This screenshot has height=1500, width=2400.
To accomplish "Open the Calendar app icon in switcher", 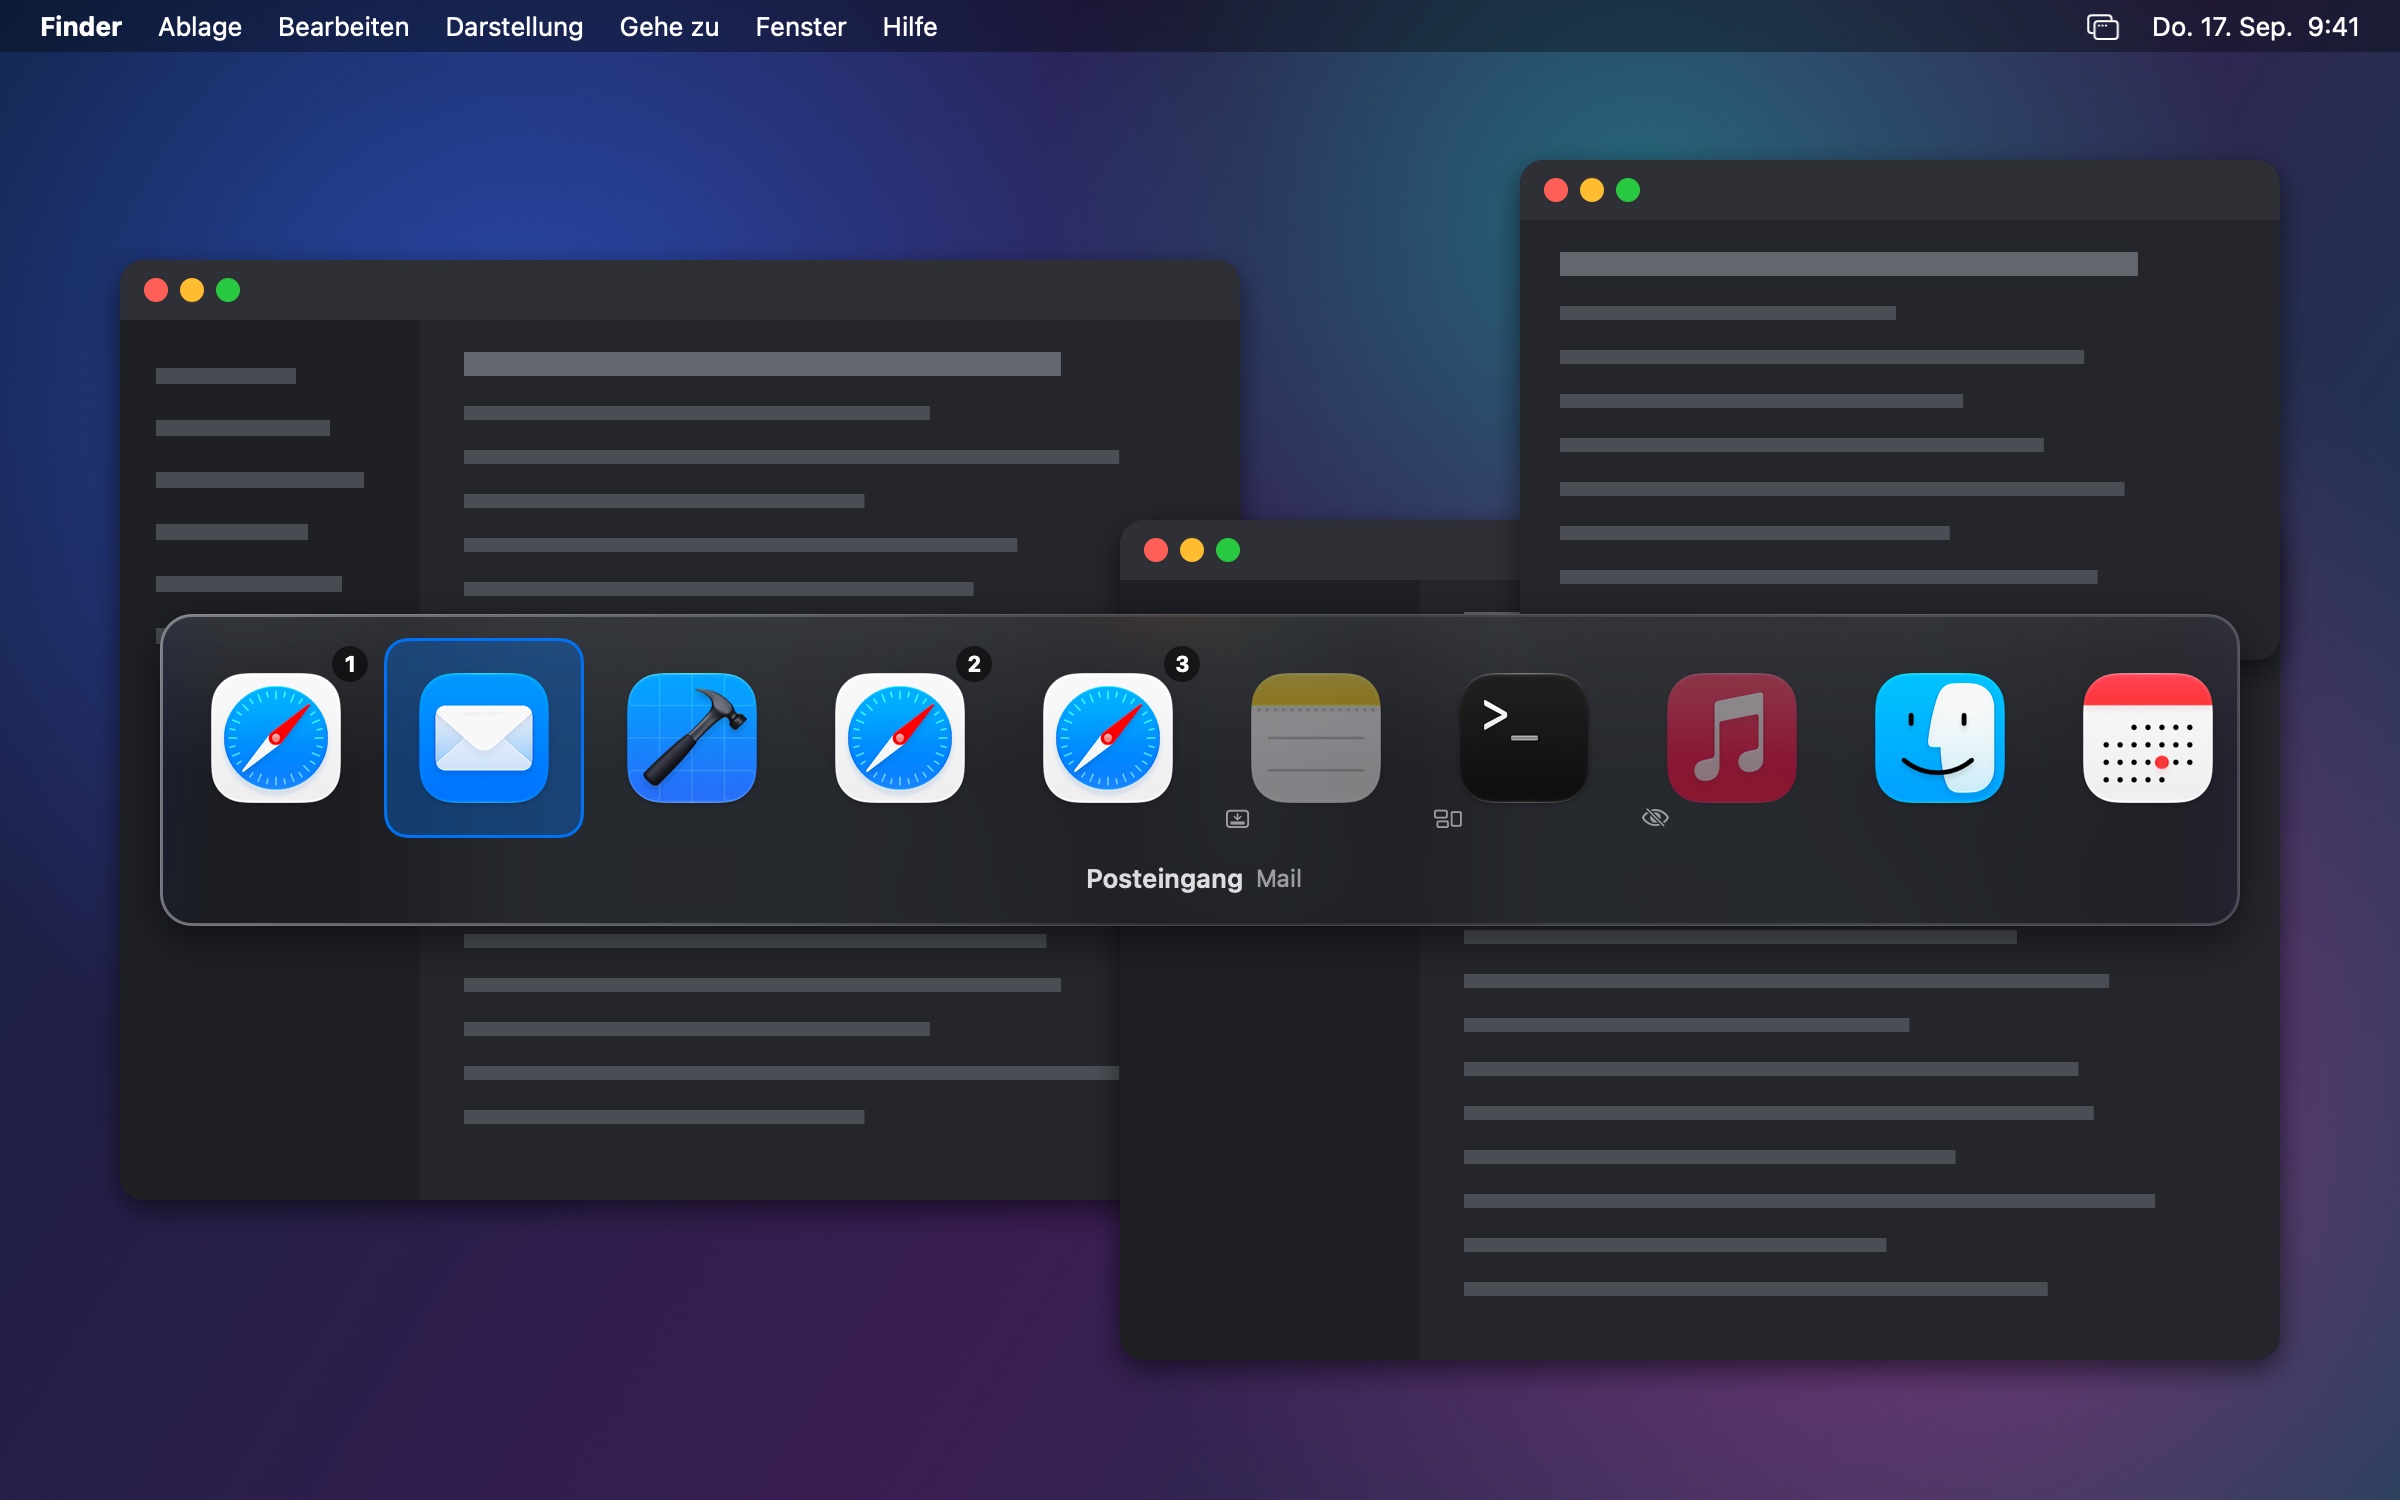I will tap(2148, 738).
